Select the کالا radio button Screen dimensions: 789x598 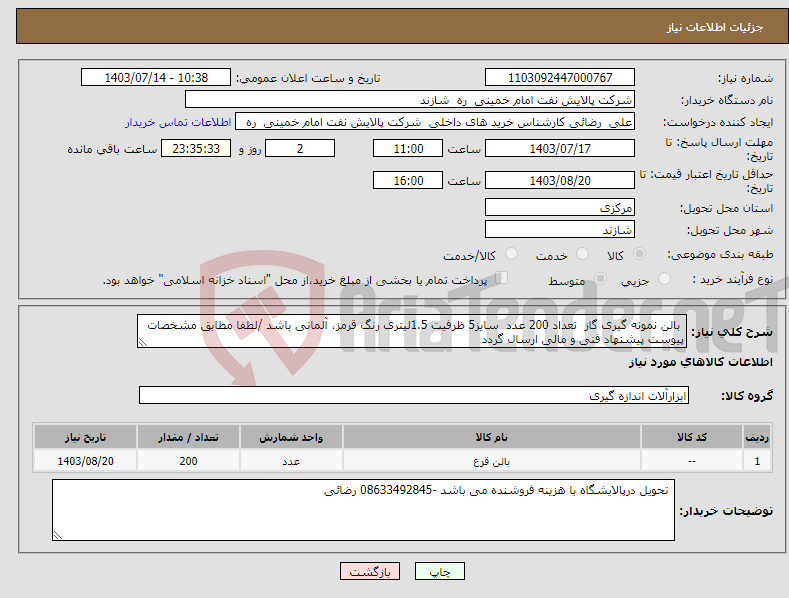click(x=639, y=254)
